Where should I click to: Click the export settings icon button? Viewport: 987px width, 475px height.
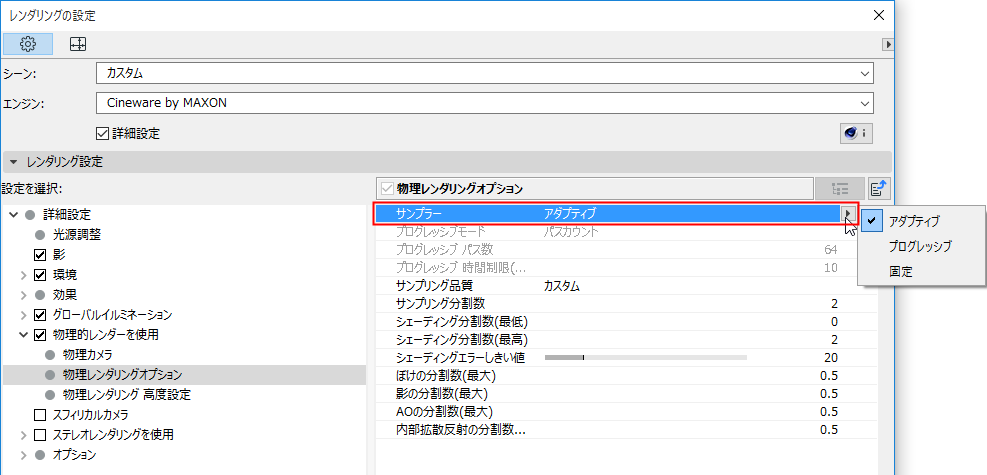click(x=878, y=188)
